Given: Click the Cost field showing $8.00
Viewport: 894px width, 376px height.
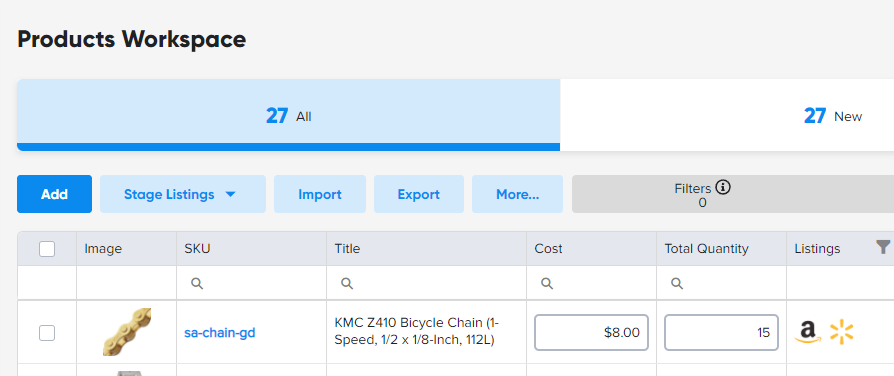Looking at the screenshot, I should pos(591,333).
